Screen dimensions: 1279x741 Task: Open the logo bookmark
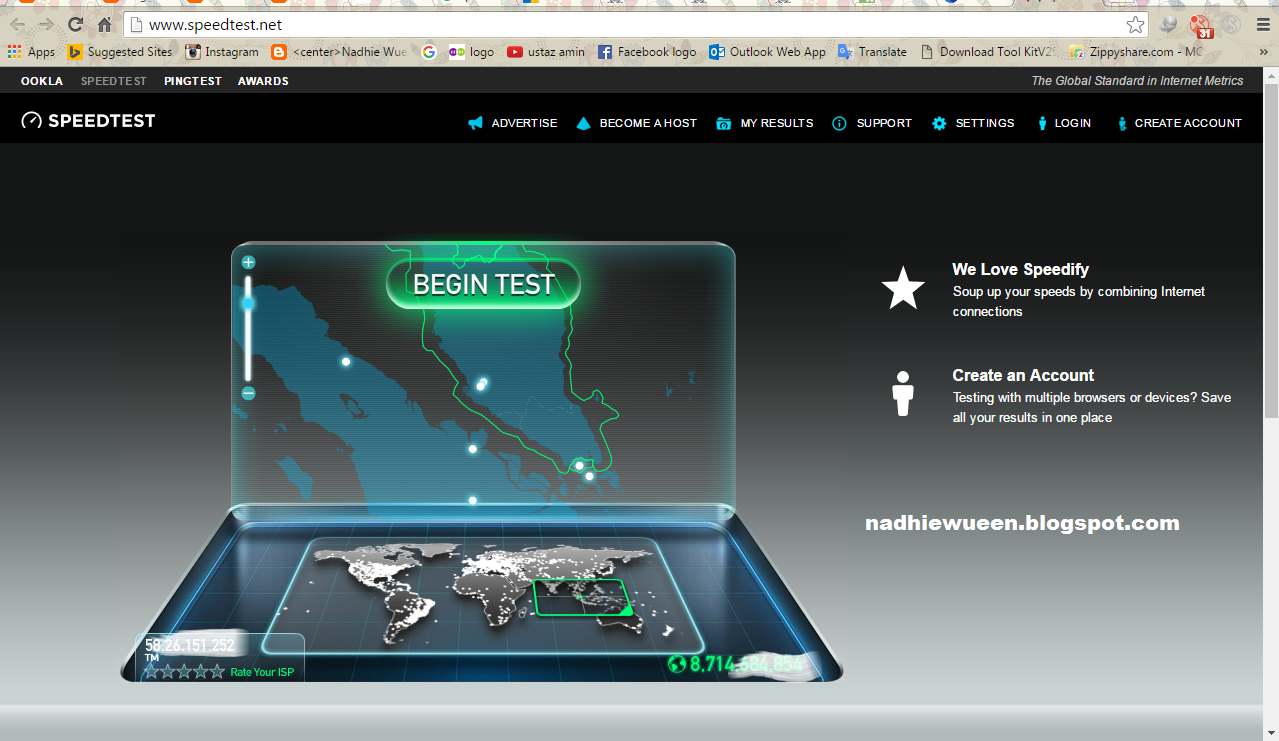(472, 52)
